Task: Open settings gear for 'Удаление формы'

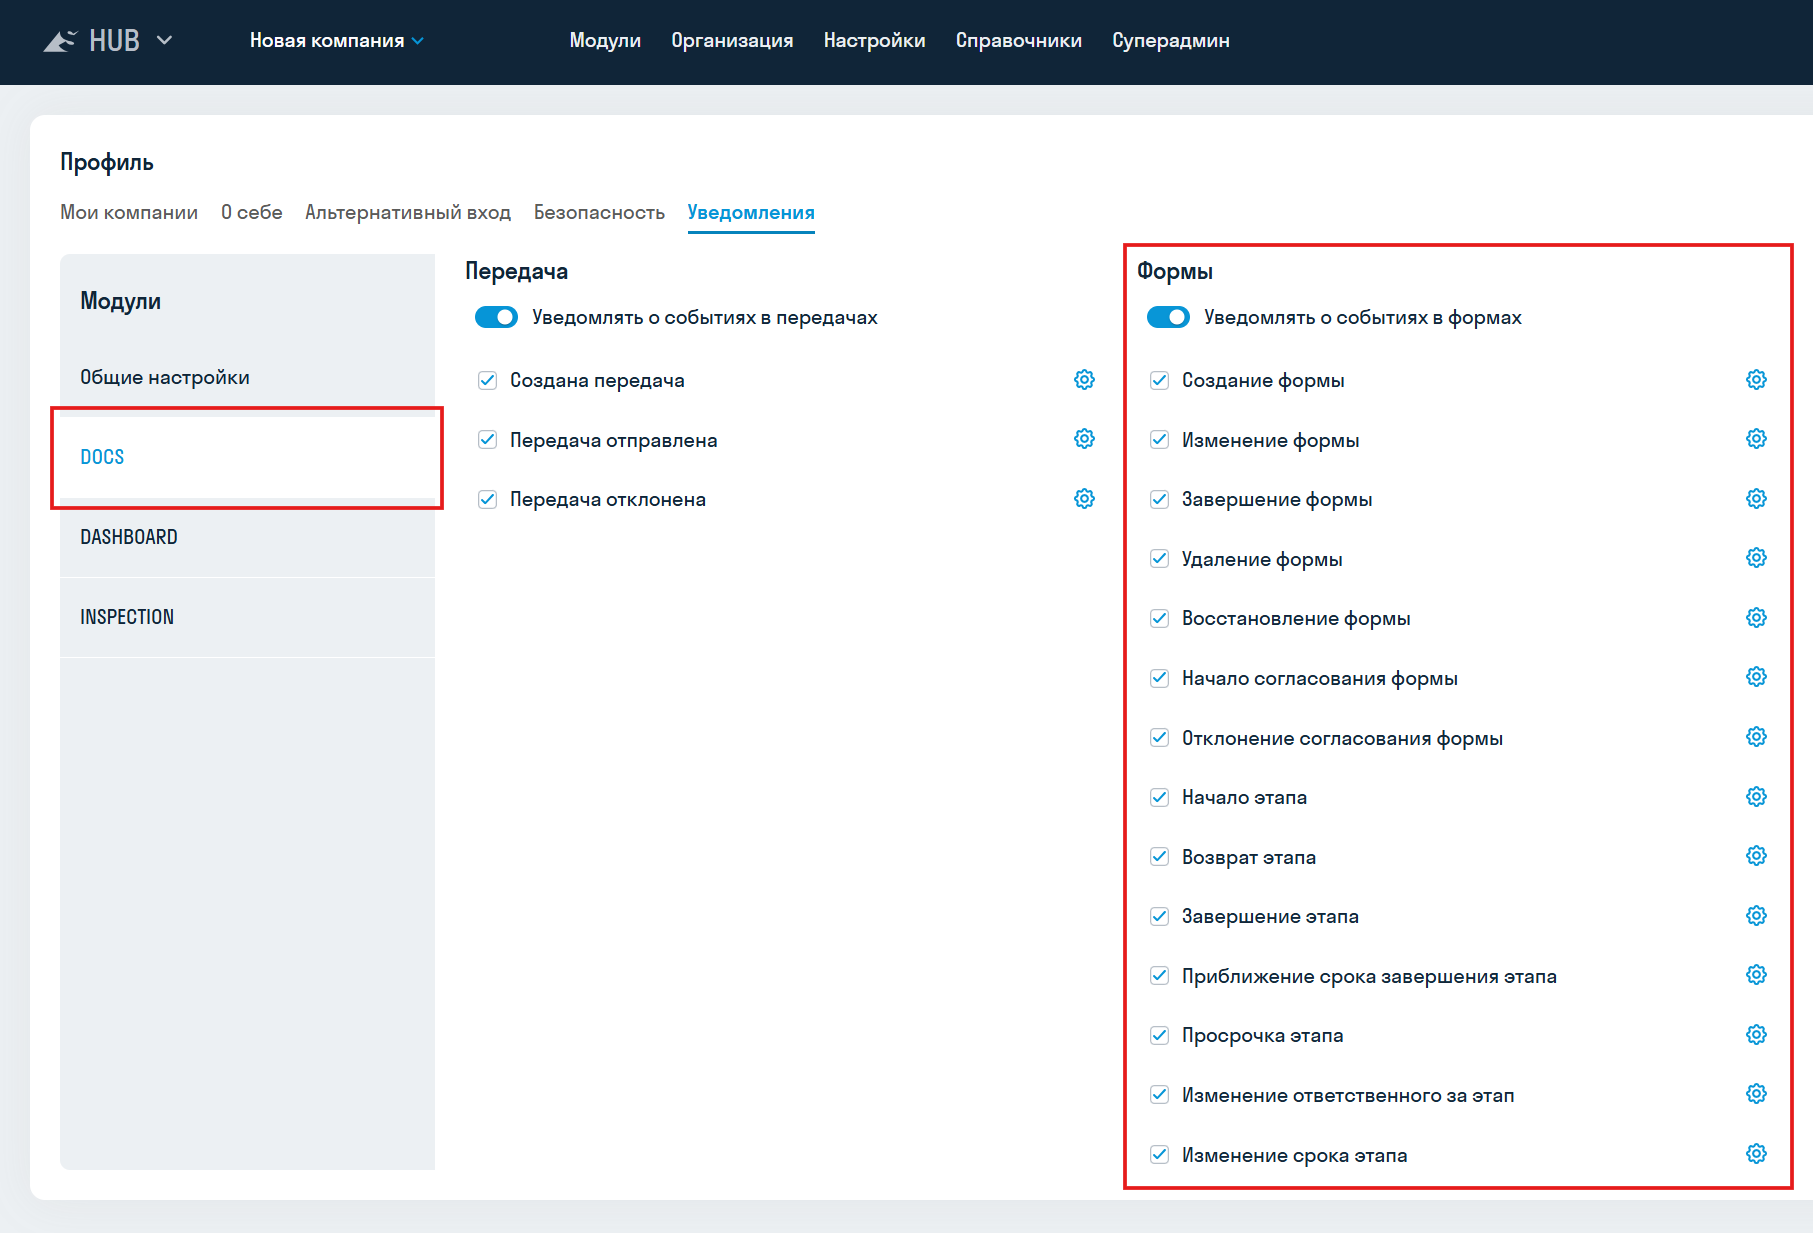Action: pos(1756,558)
